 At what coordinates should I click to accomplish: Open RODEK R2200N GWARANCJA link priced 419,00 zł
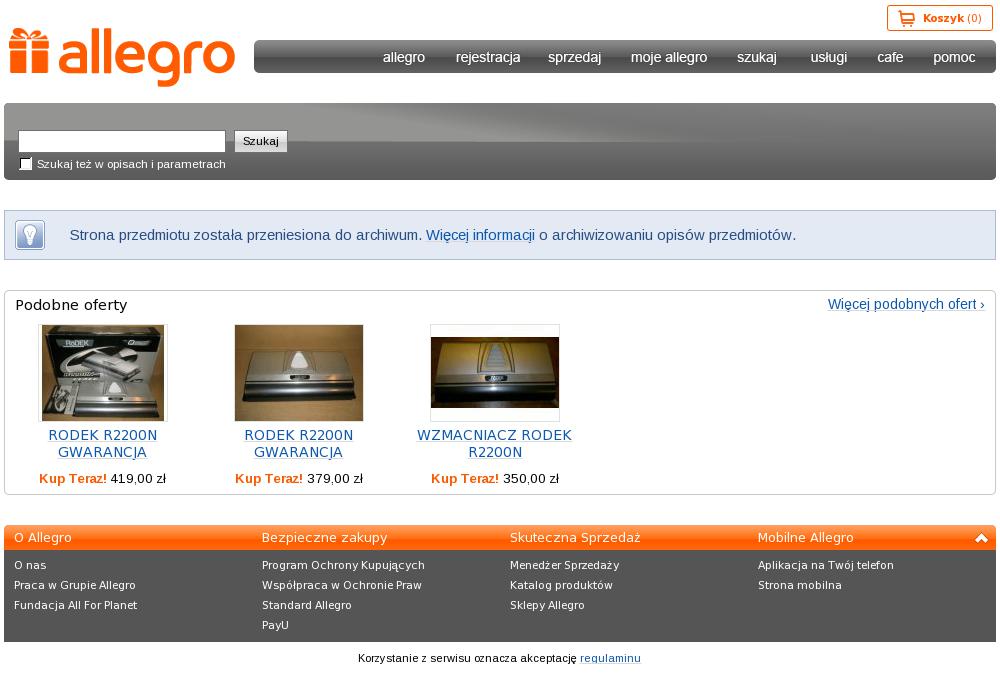pos(103,444)
